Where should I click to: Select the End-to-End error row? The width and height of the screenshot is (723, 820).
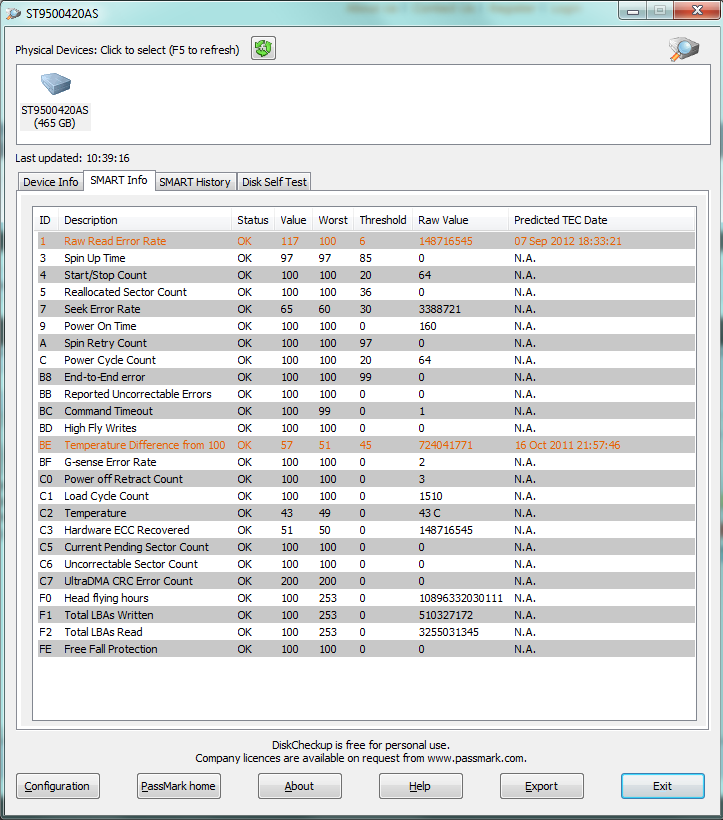point(366,377)
